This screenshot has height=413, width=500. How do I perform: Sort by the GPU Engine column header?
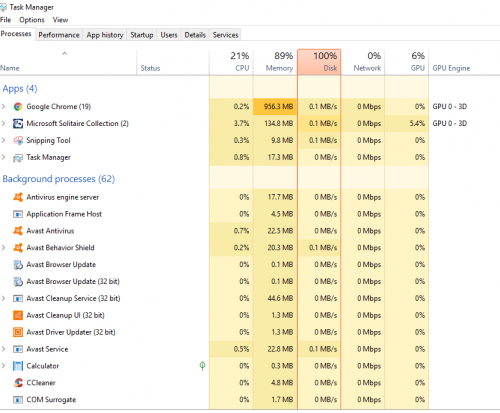click(x=464, y=62)
